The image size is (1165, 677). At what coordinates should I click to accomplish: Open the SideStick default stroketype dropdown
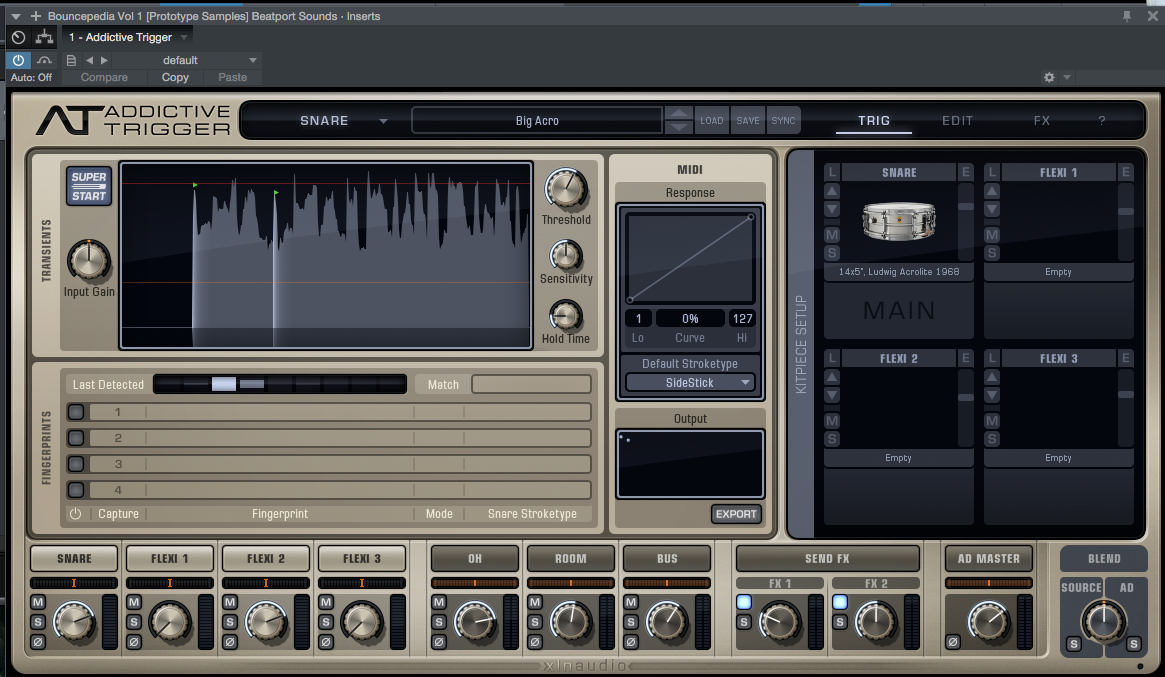pyautogui.click(x=689, y=382)
